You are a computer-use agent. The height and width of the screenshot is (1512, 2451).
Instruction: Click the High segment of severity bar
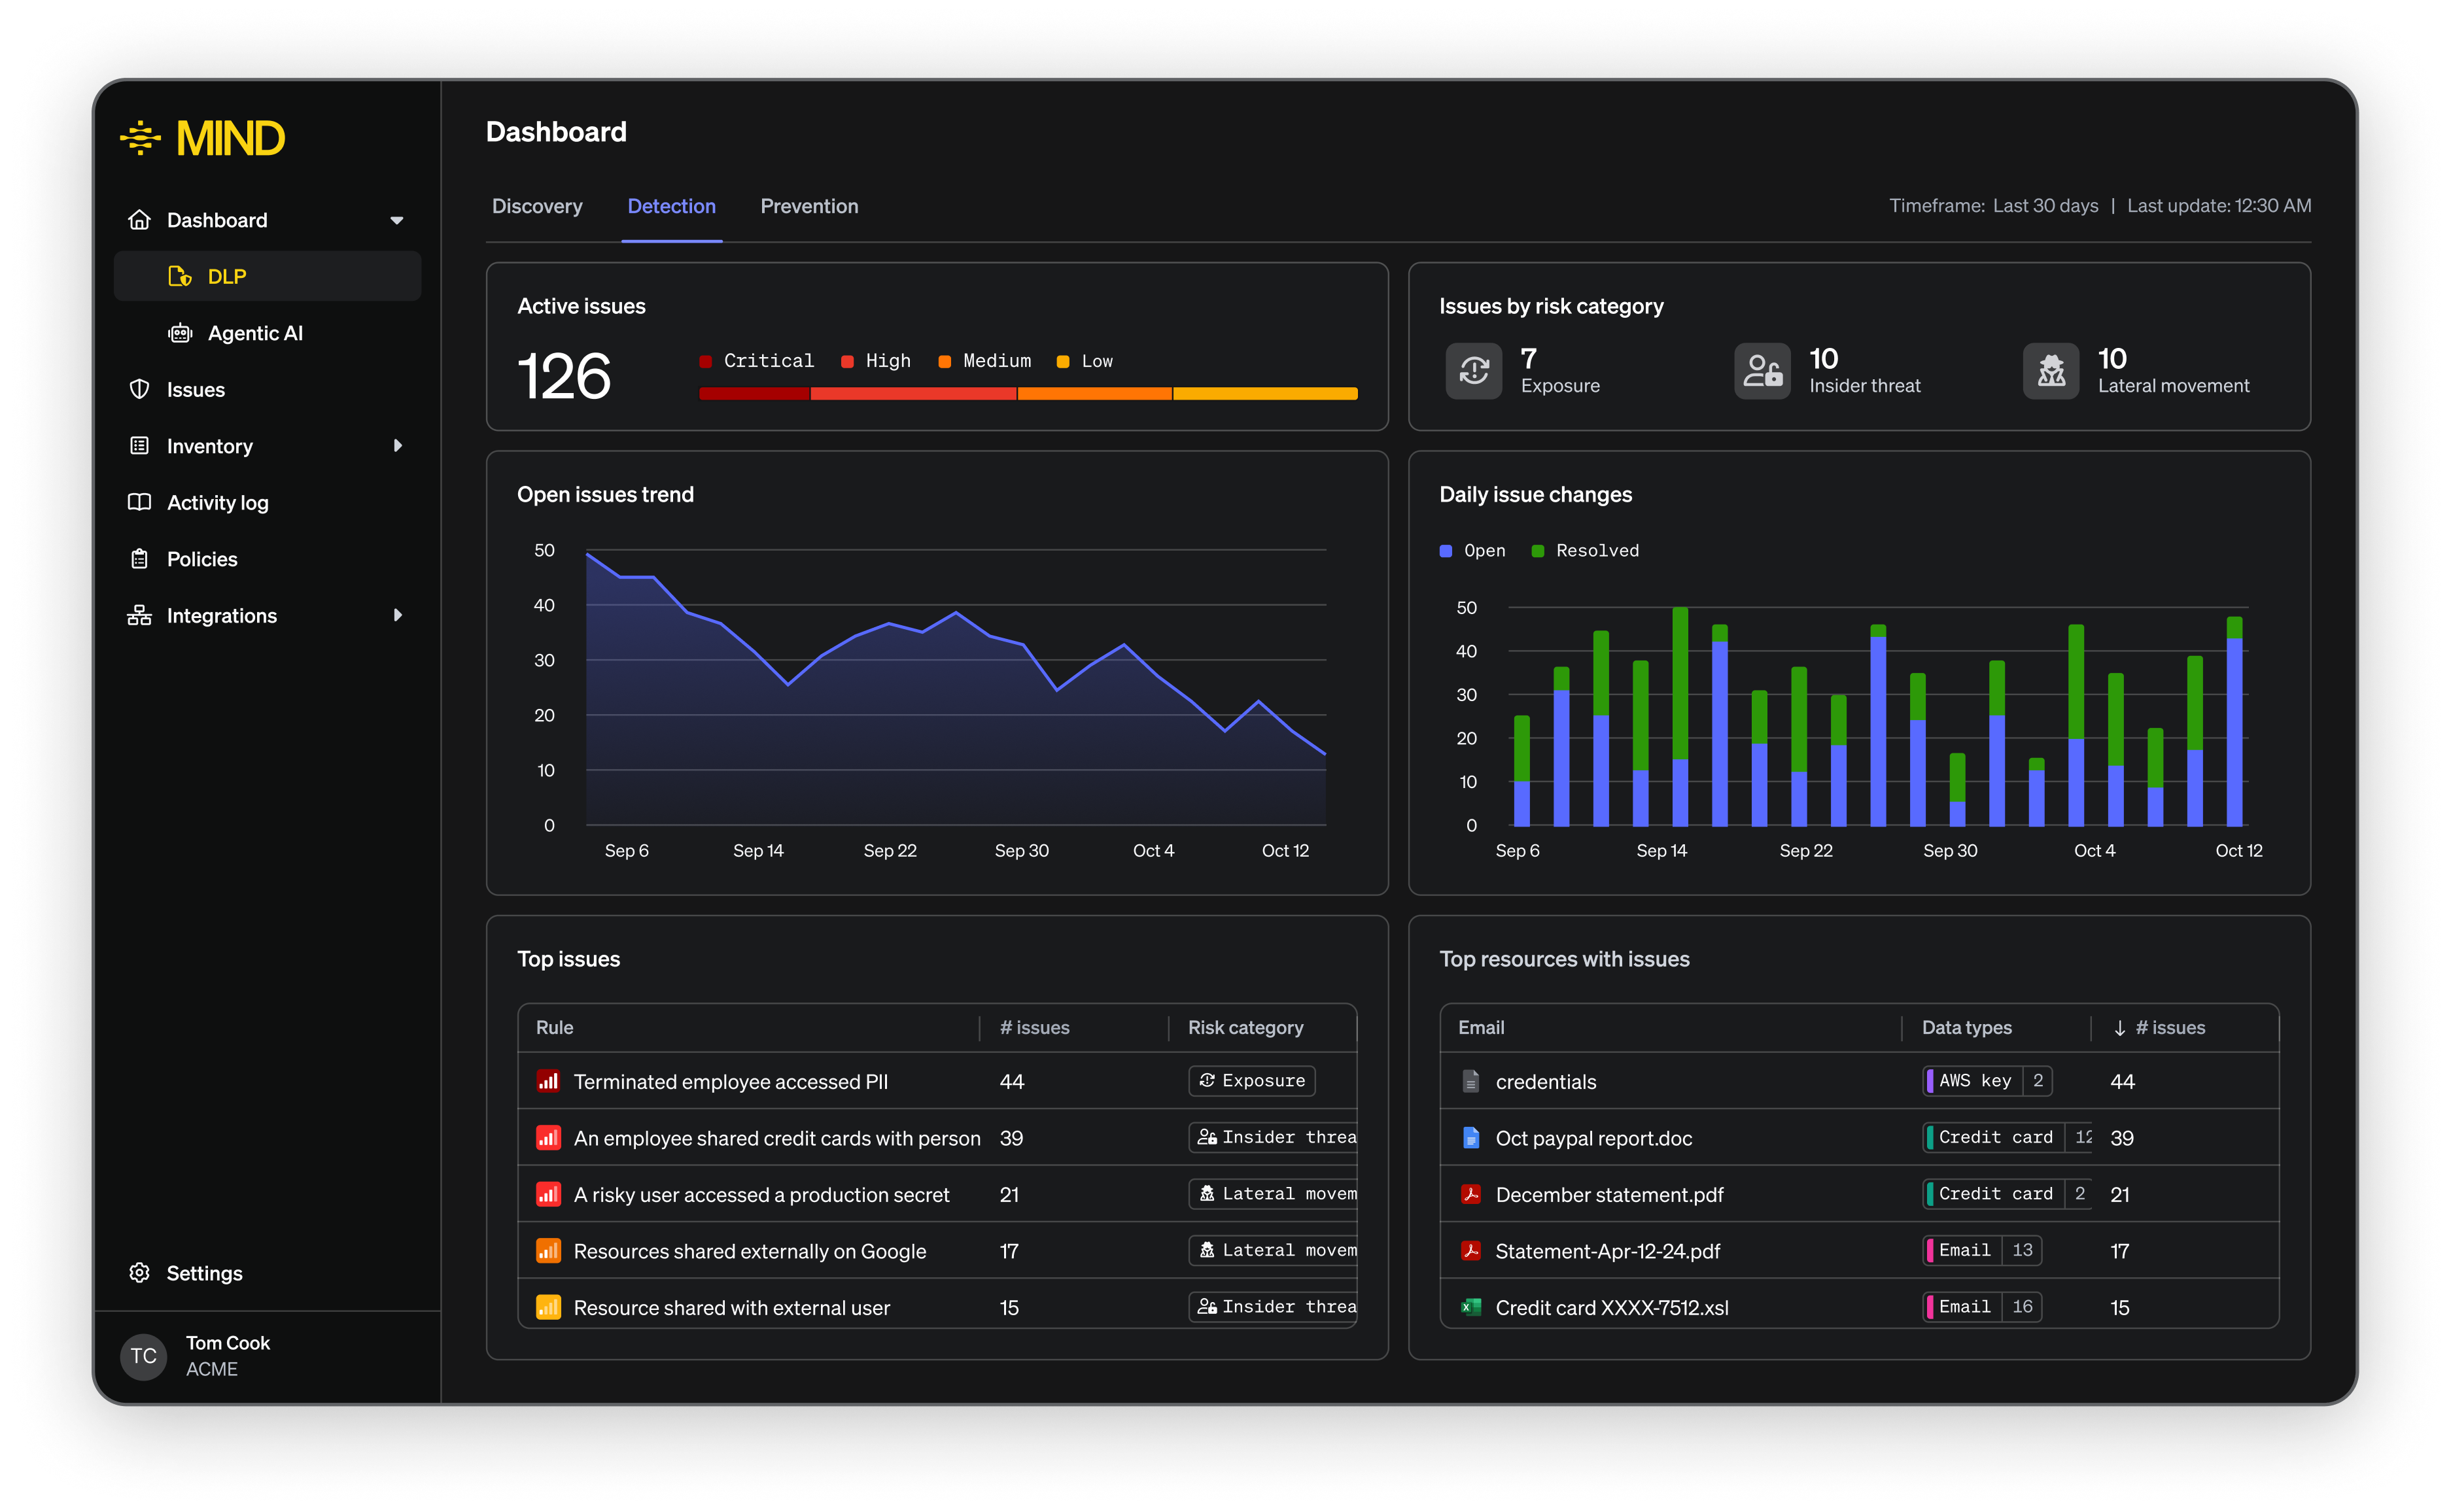[x=912, y=394]
